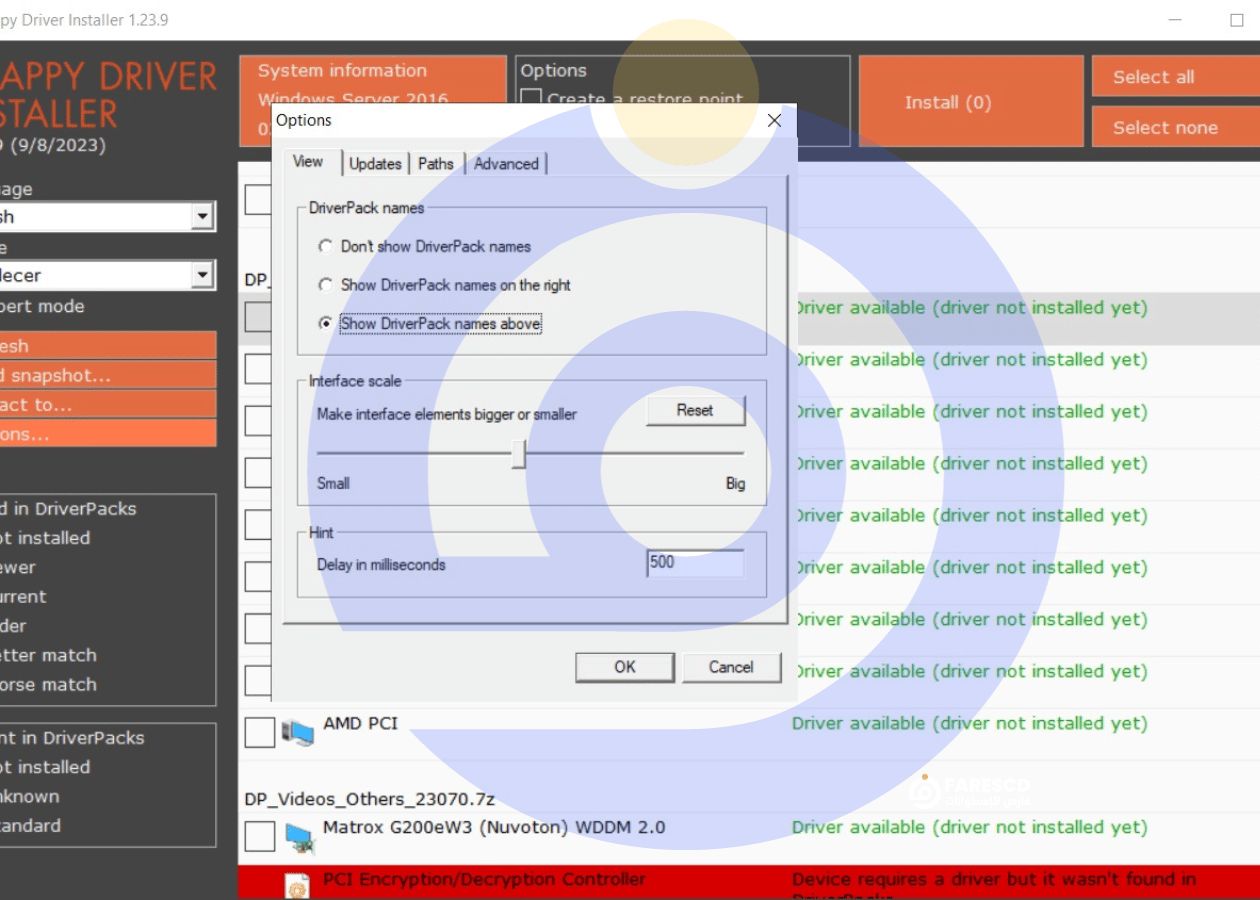Toggle Current filter in sidebar
Image resolution: width=1260 pixels, height=900 pixels.
(23, 596)
